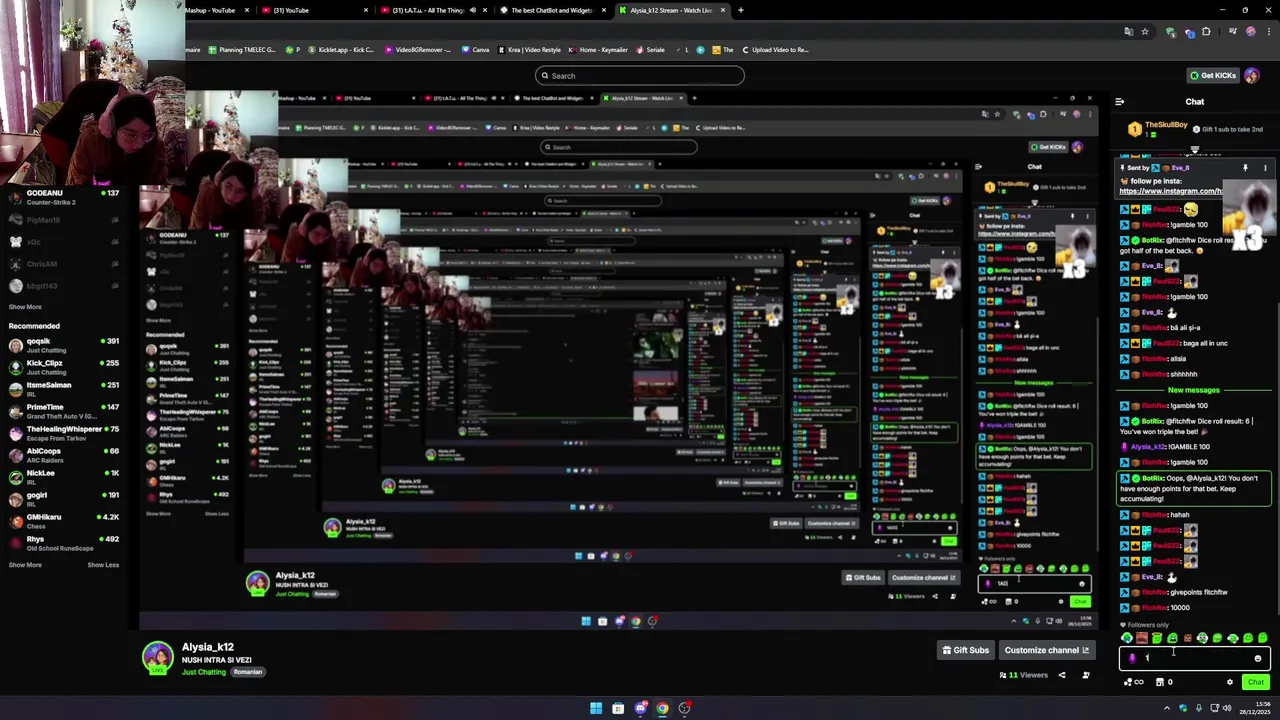Open the channel shop icon showing 0
This screenshot has width=1280, height=720.
1164,682
